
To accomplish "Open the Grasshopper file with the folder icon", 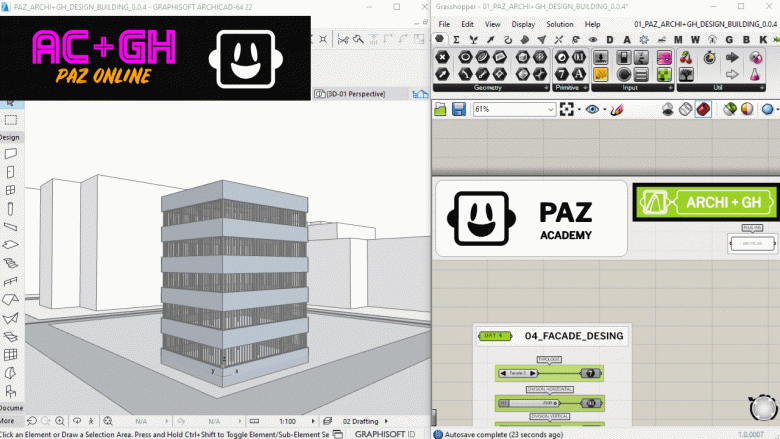I will 441,109.
